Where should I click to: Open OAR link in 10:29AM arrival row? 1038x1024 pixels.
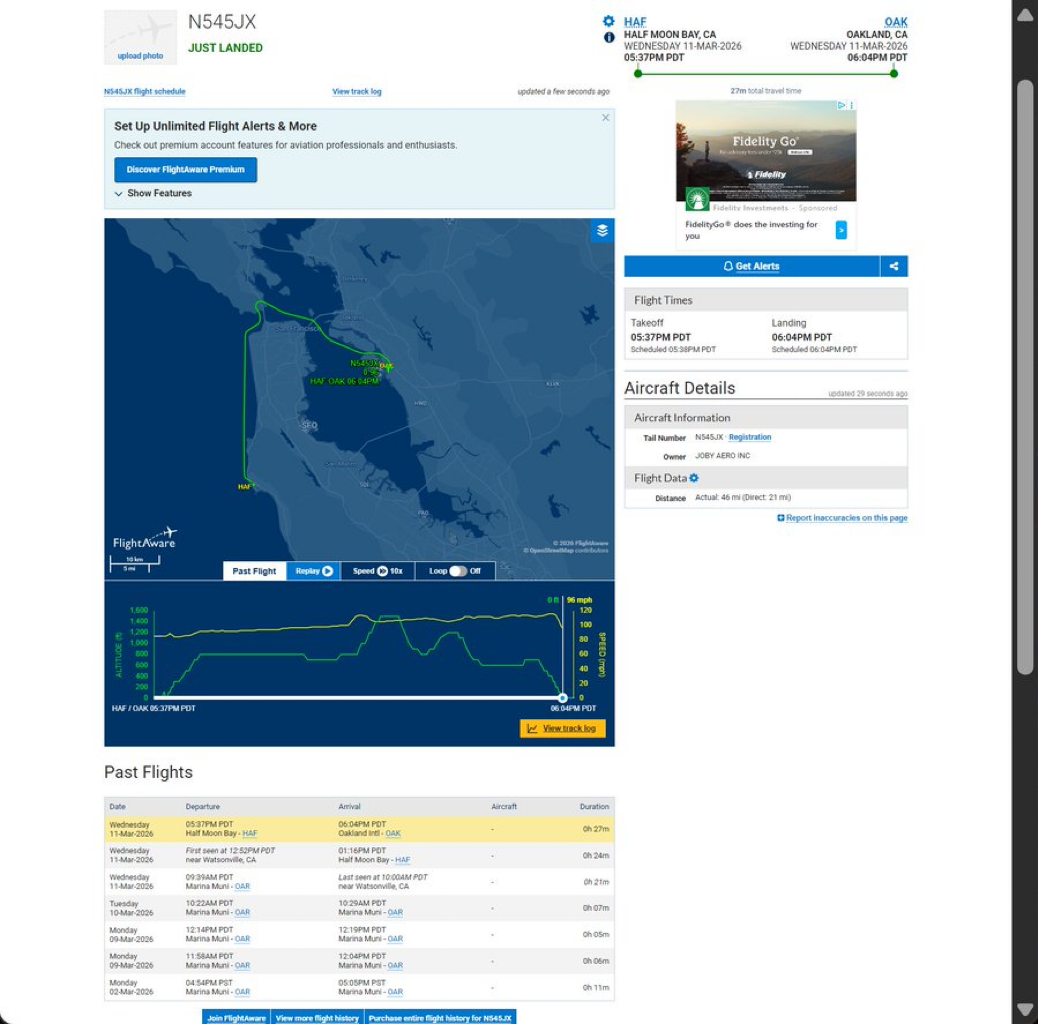coord(395,912)
